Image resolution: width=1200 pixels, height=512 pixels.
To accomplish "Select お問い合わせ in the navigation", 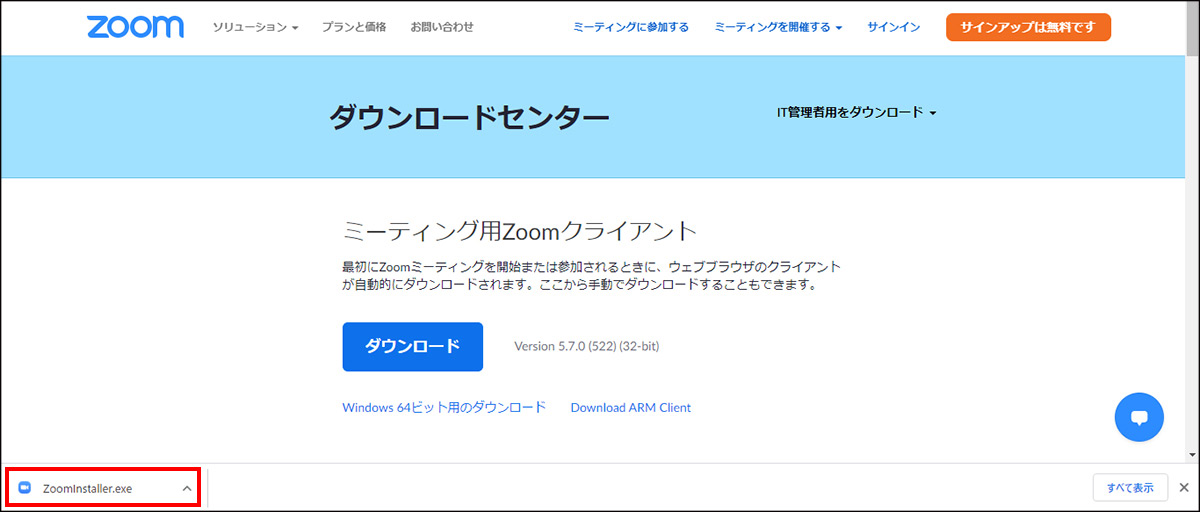I will 442,27.
